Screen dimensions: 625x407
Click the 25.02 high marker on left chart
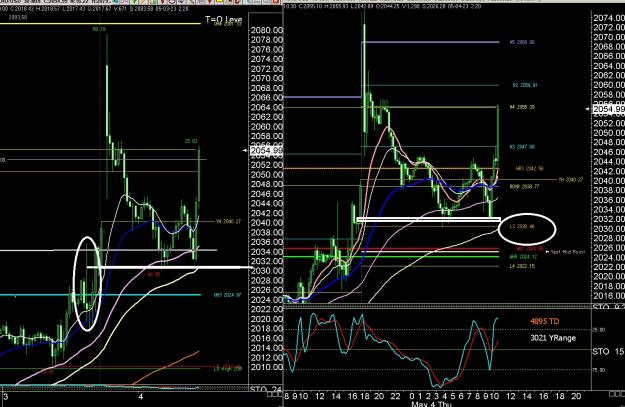[x=191, y=141]
